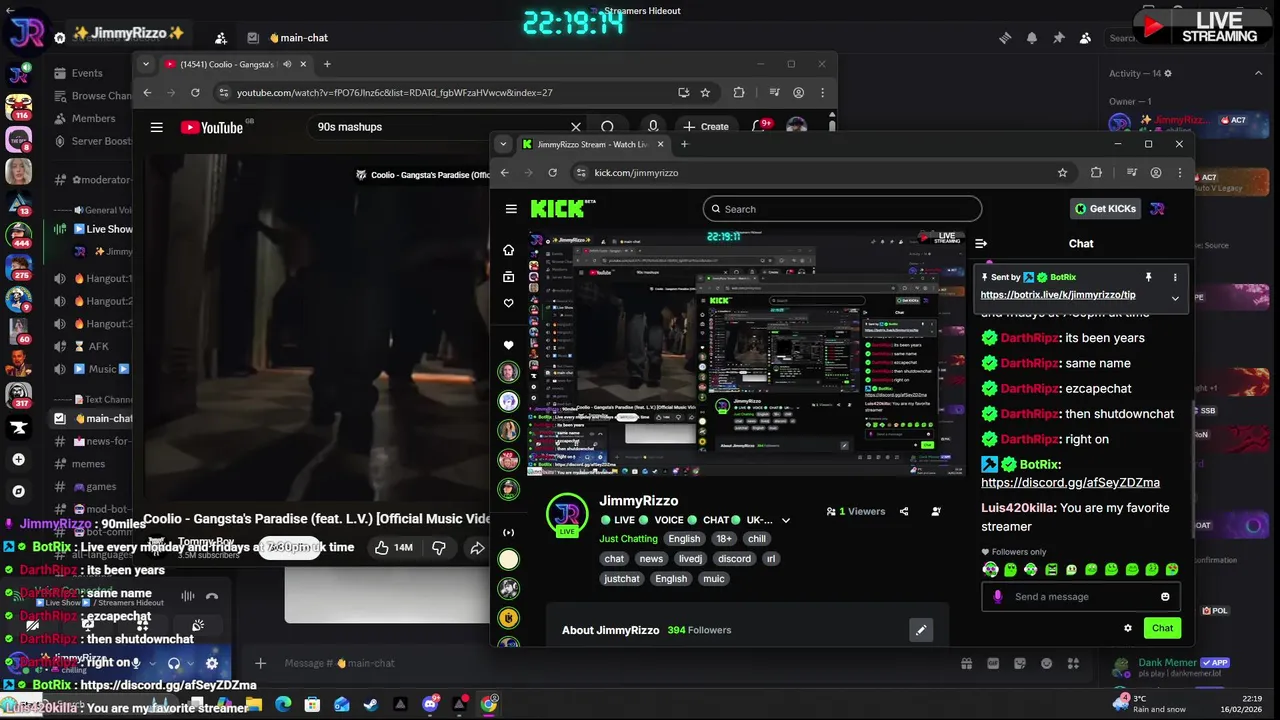
Task: Go to YouTube home logo
Action: (x=211, y=127)
